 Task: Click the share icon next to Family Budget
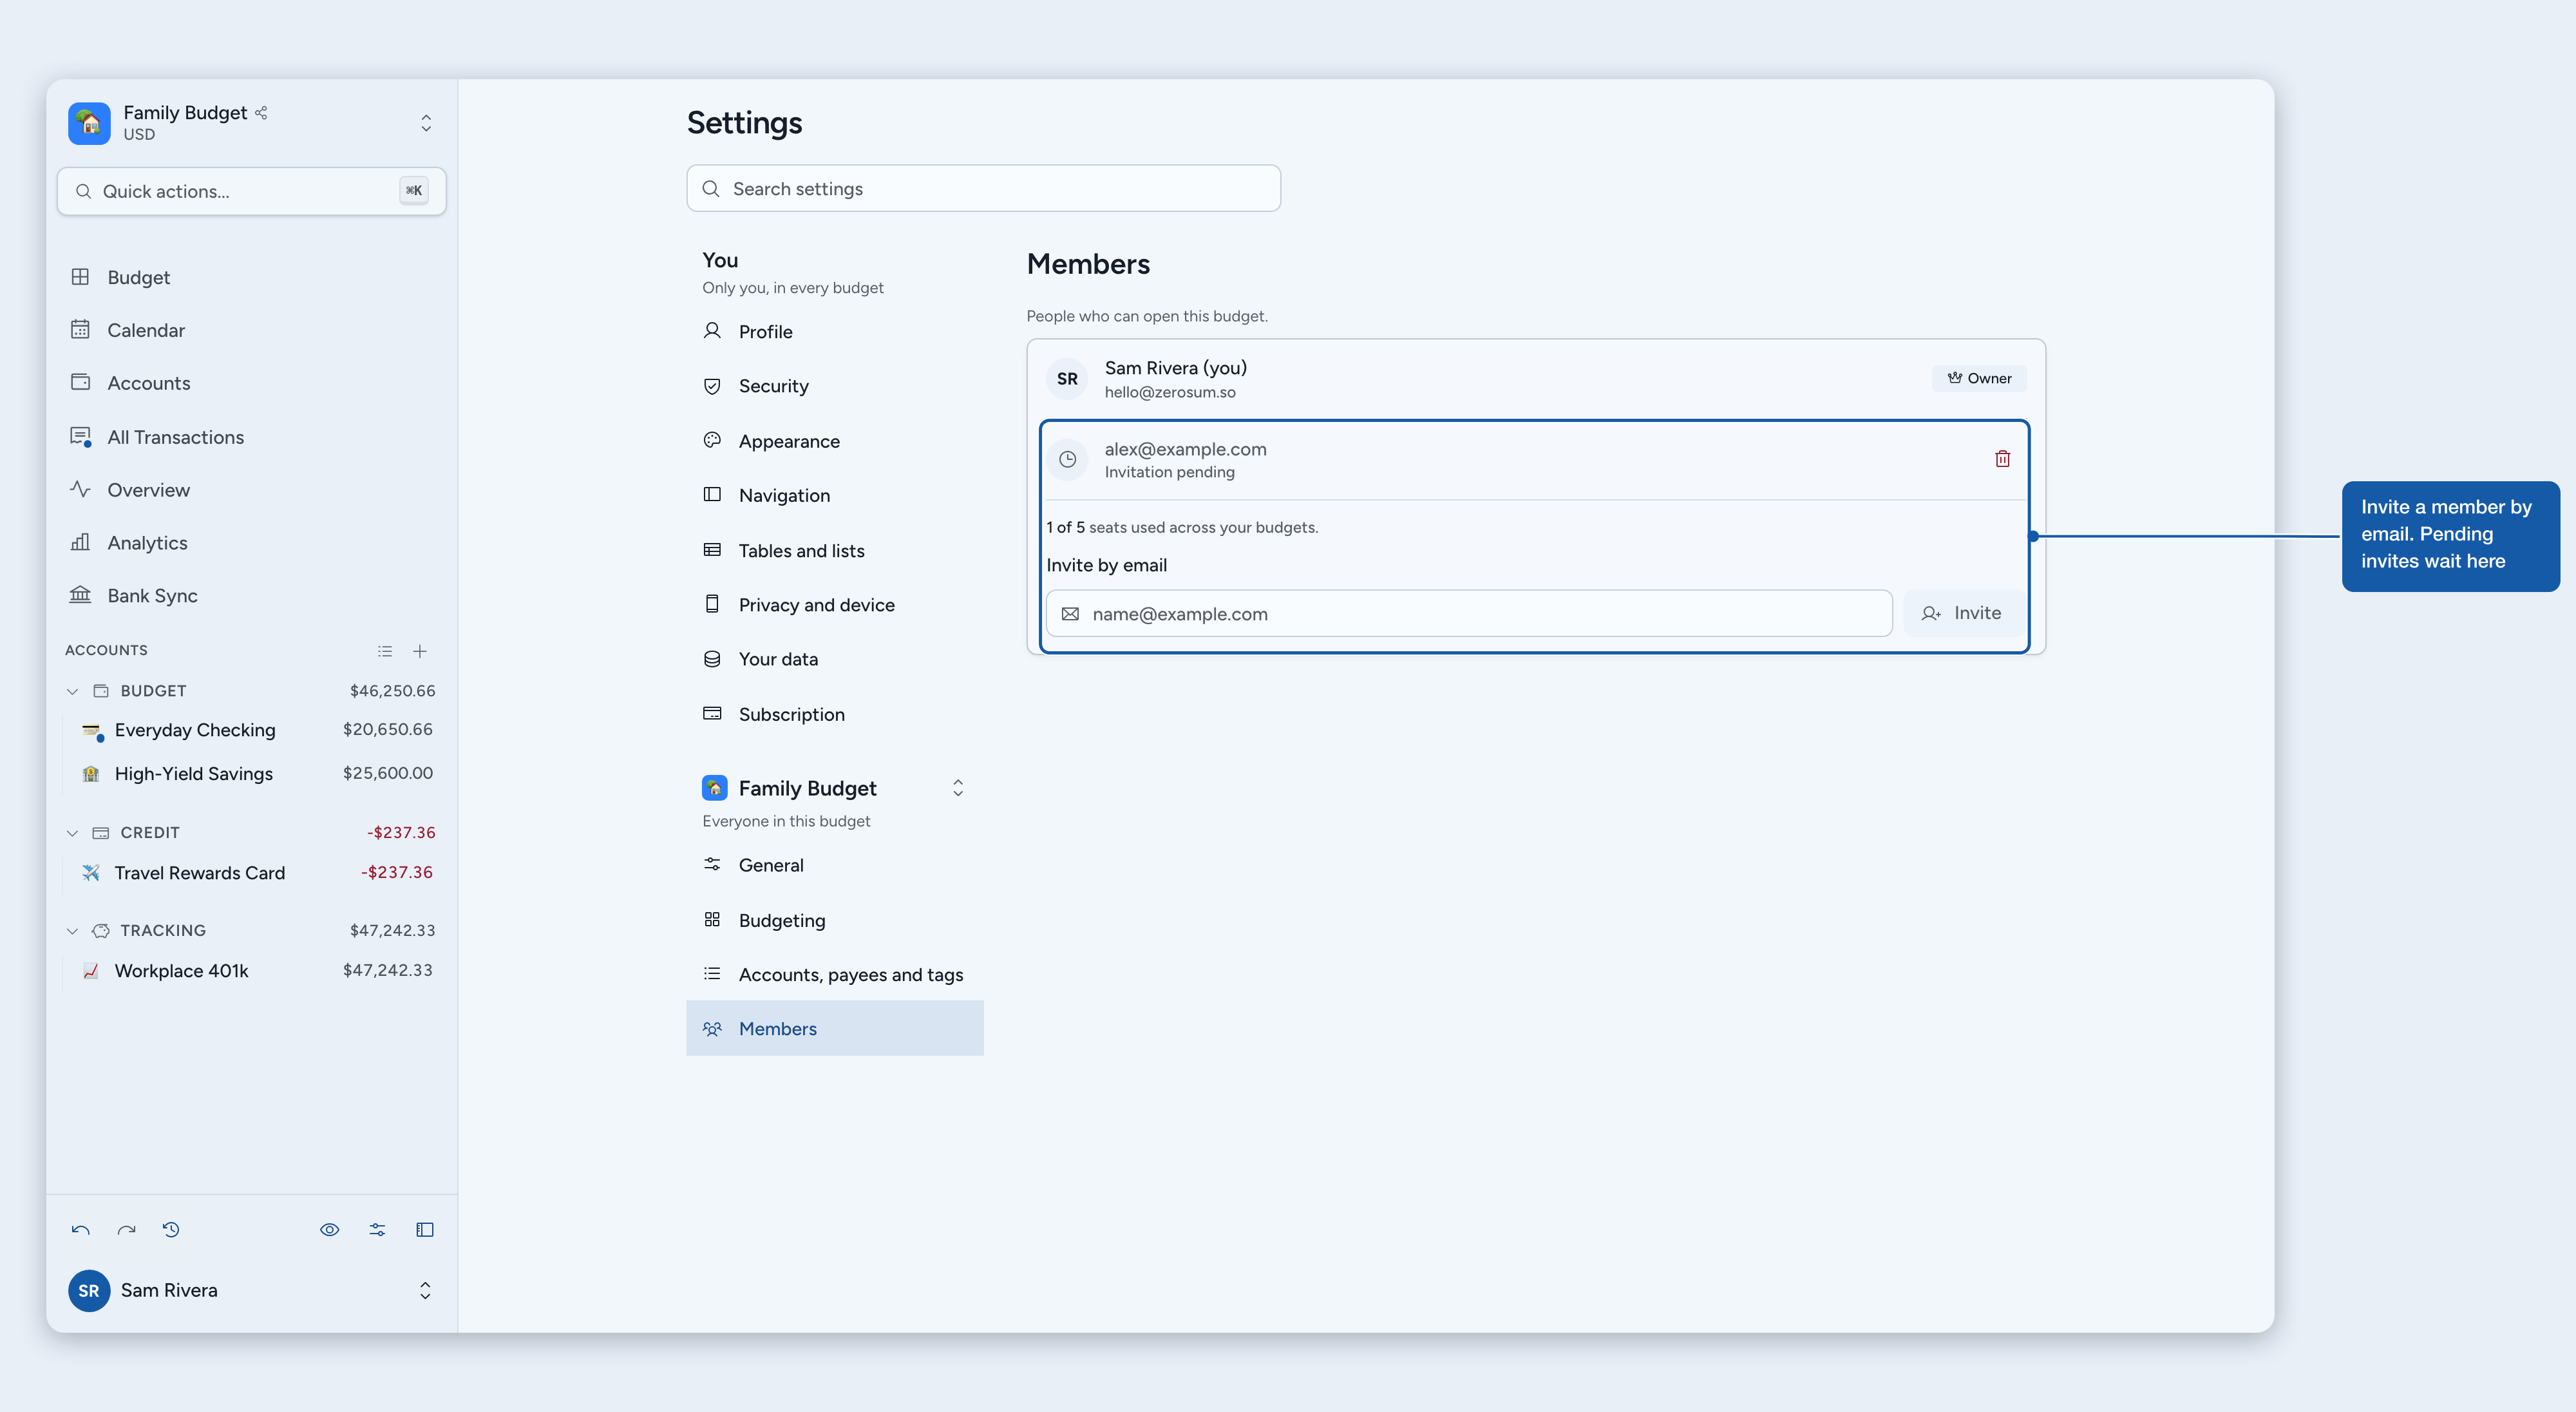[261, 113]
